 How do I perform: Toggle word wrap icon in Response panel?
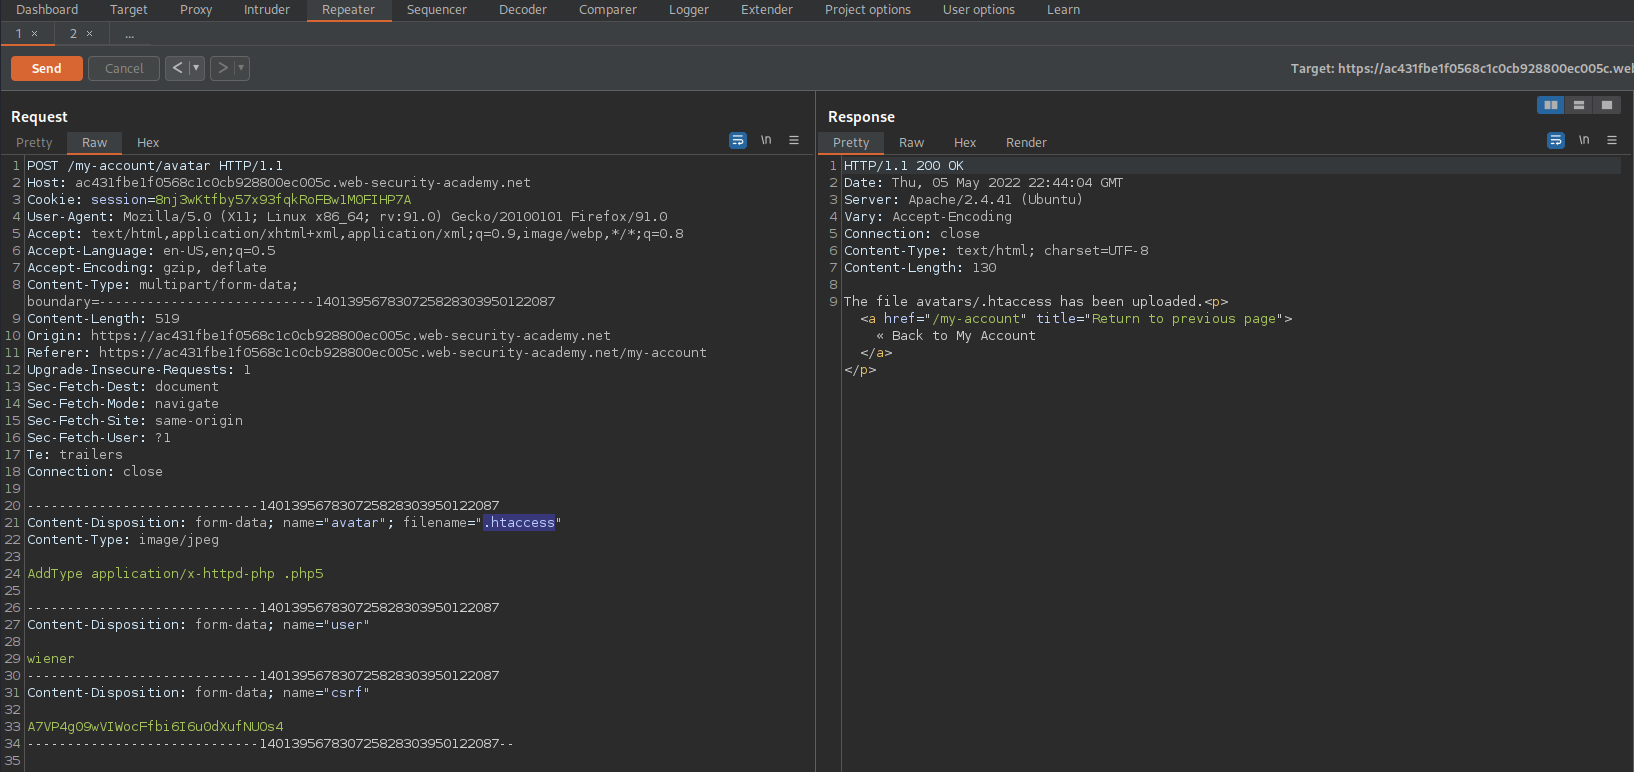tap(1556, 141)
